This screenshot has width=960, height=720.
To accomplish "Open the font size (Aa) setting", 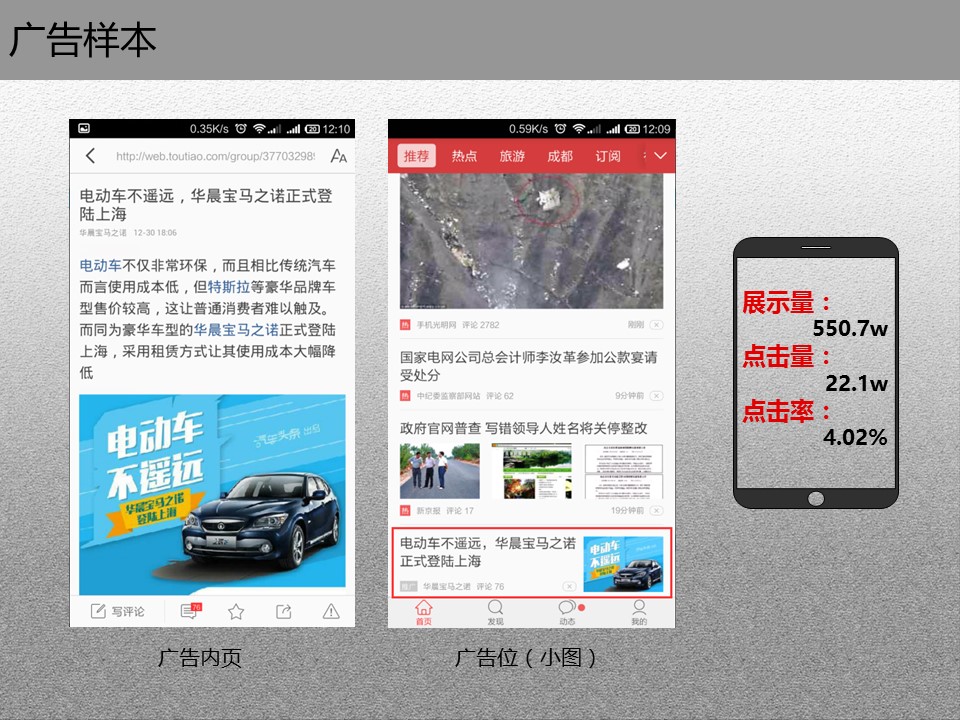I will click(x=339, y=156).
